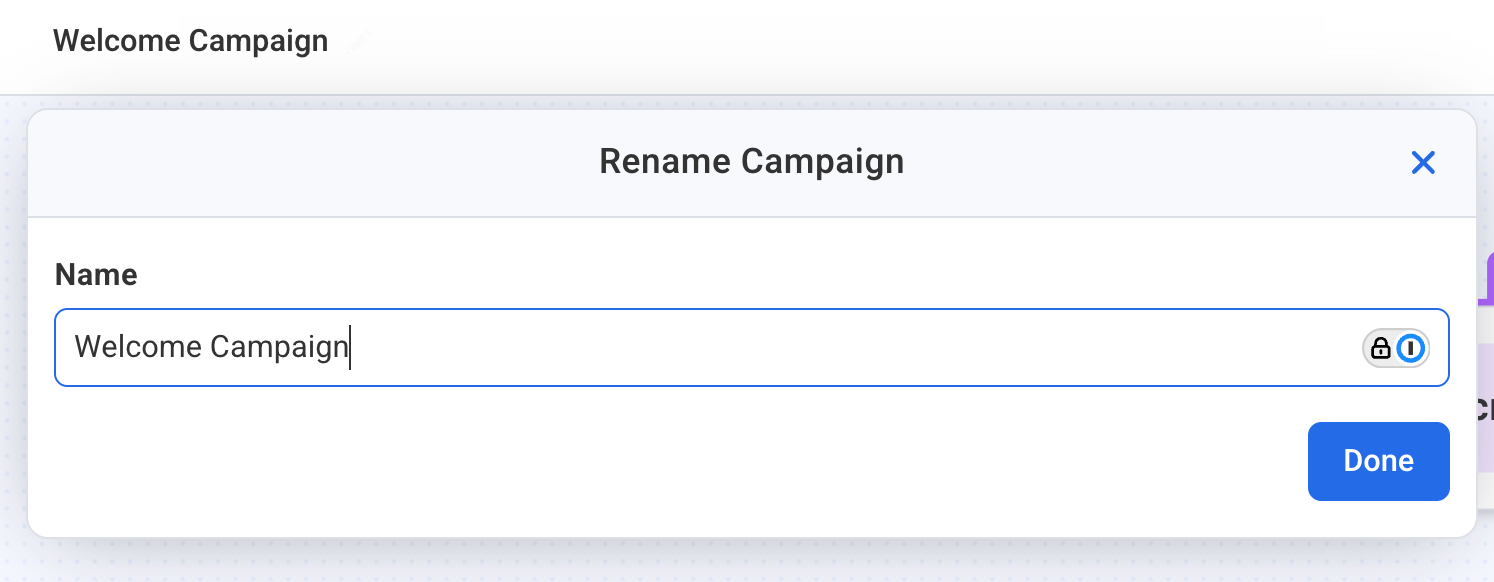Click the dialog header bar left of title
The height and width of the screenshot is (582, 1494).
pyautogui.click(x=300, y=163)
